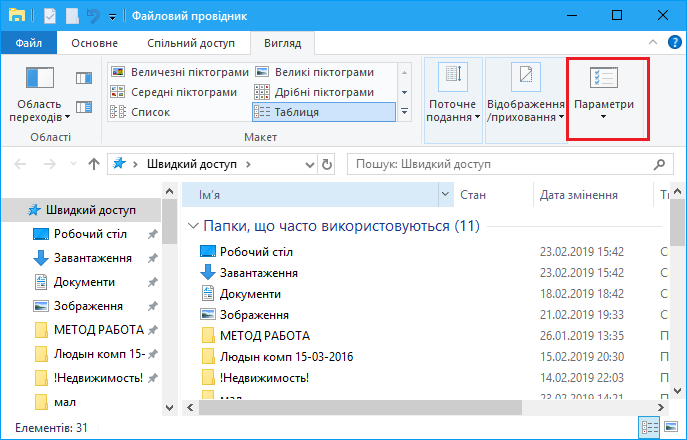
Task: Select Людын комп 15- in navigation pane
Action: (x=81, y=354)
